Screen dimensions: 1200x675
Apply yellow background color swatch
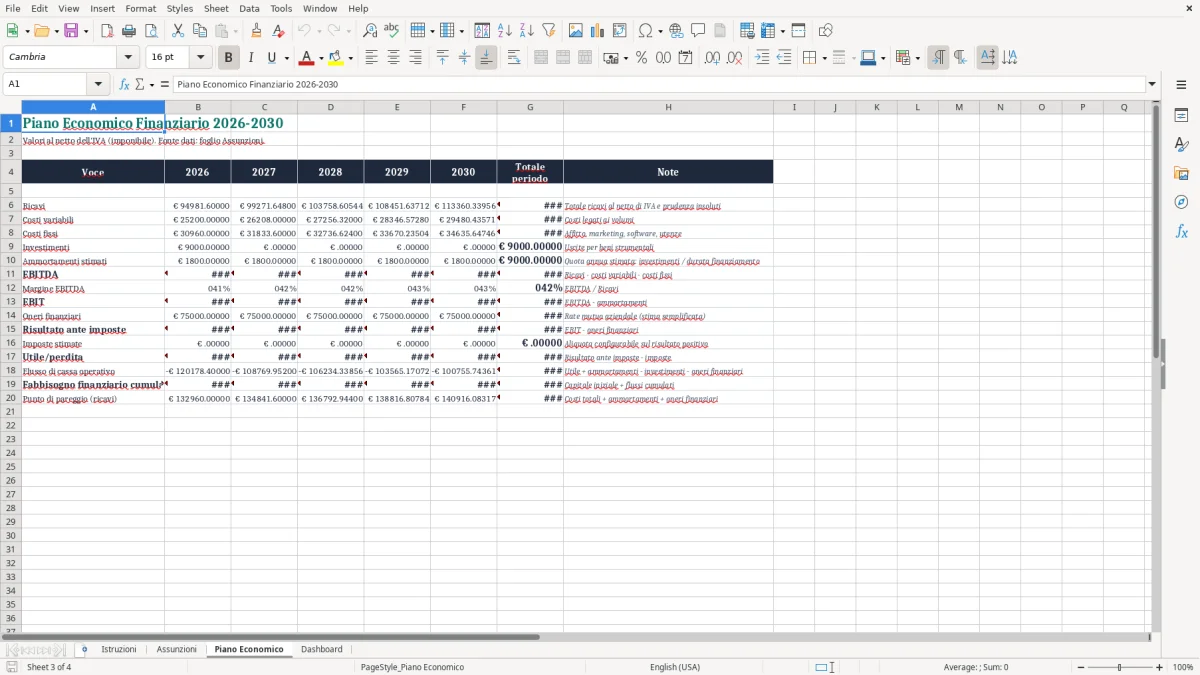(336, 58)
